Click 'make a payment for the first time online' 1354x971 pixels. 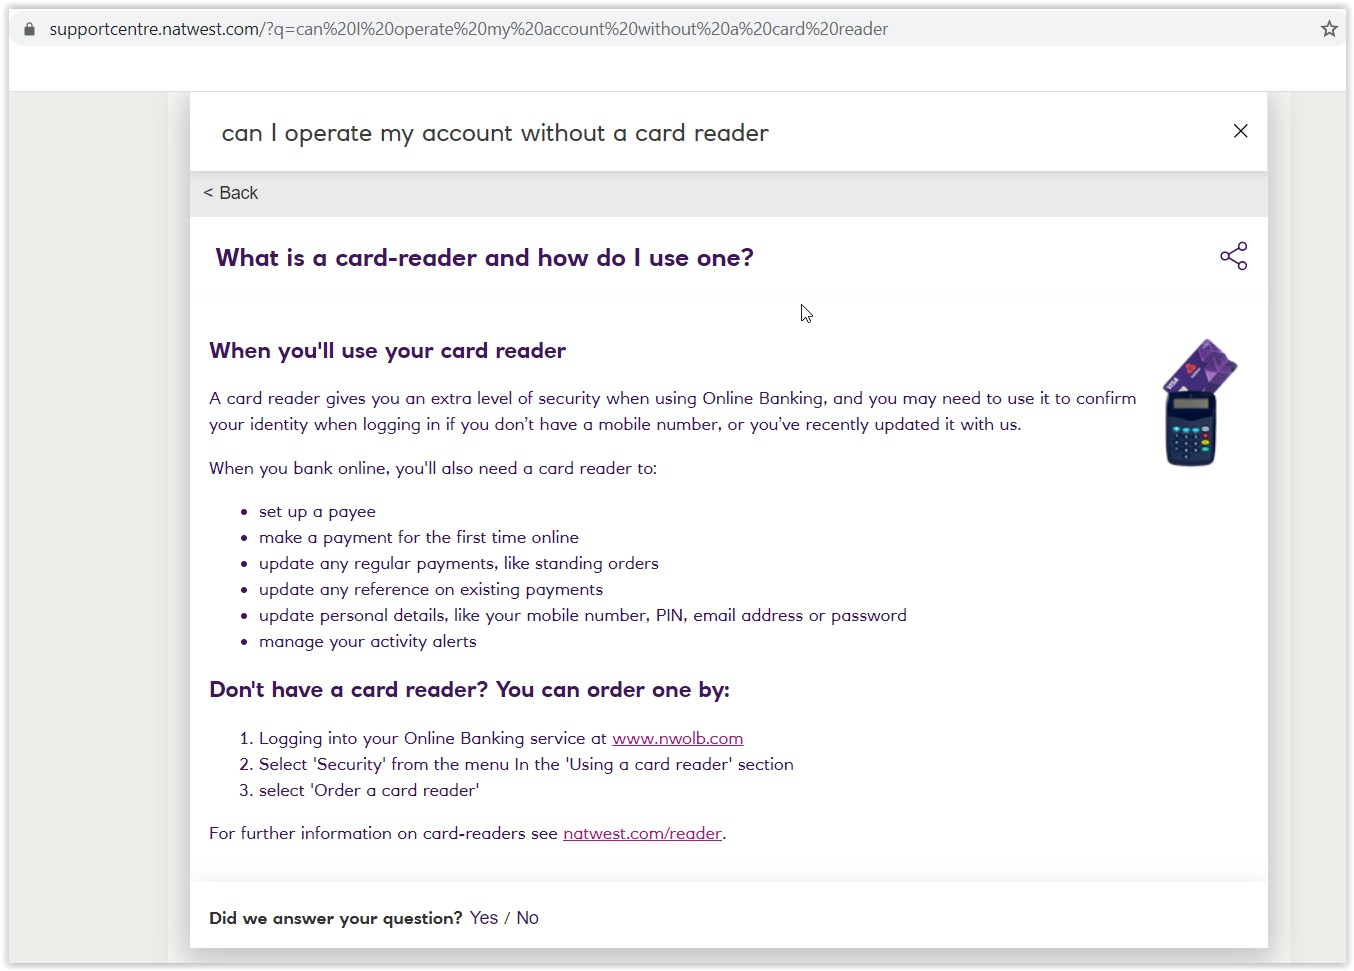click(418, 538)
